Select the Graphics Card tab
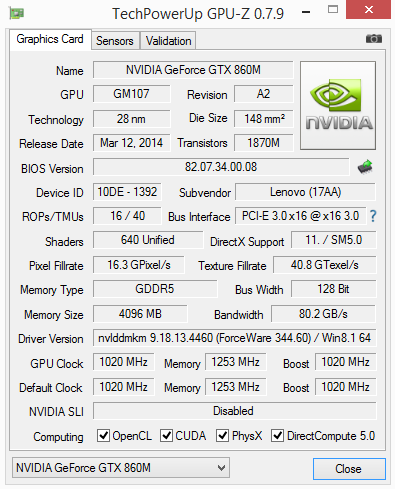The width and height of the screenshot is (395, 489). (x=50, y=39)
